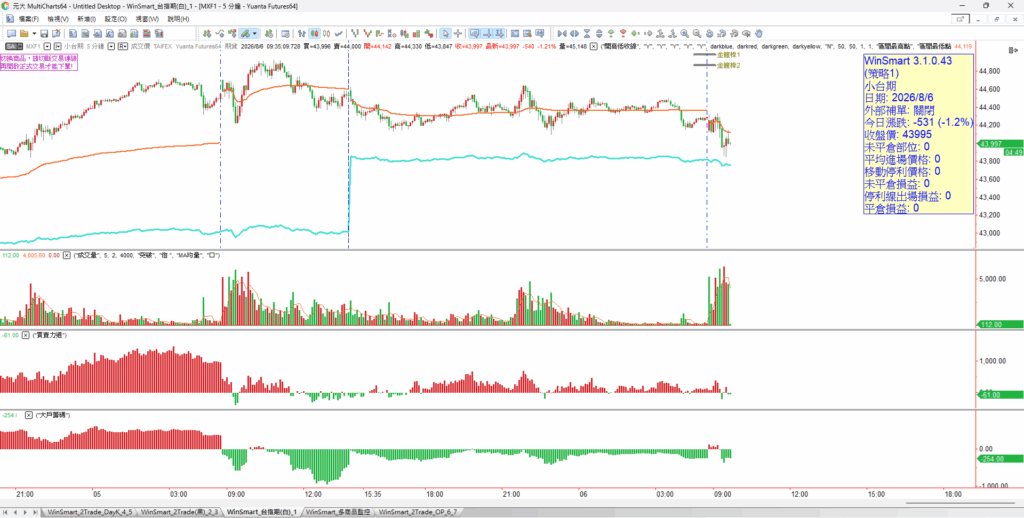Click the zoom in magnifier icon
This screenshot has height=518, width=1024.
point(684,33)
